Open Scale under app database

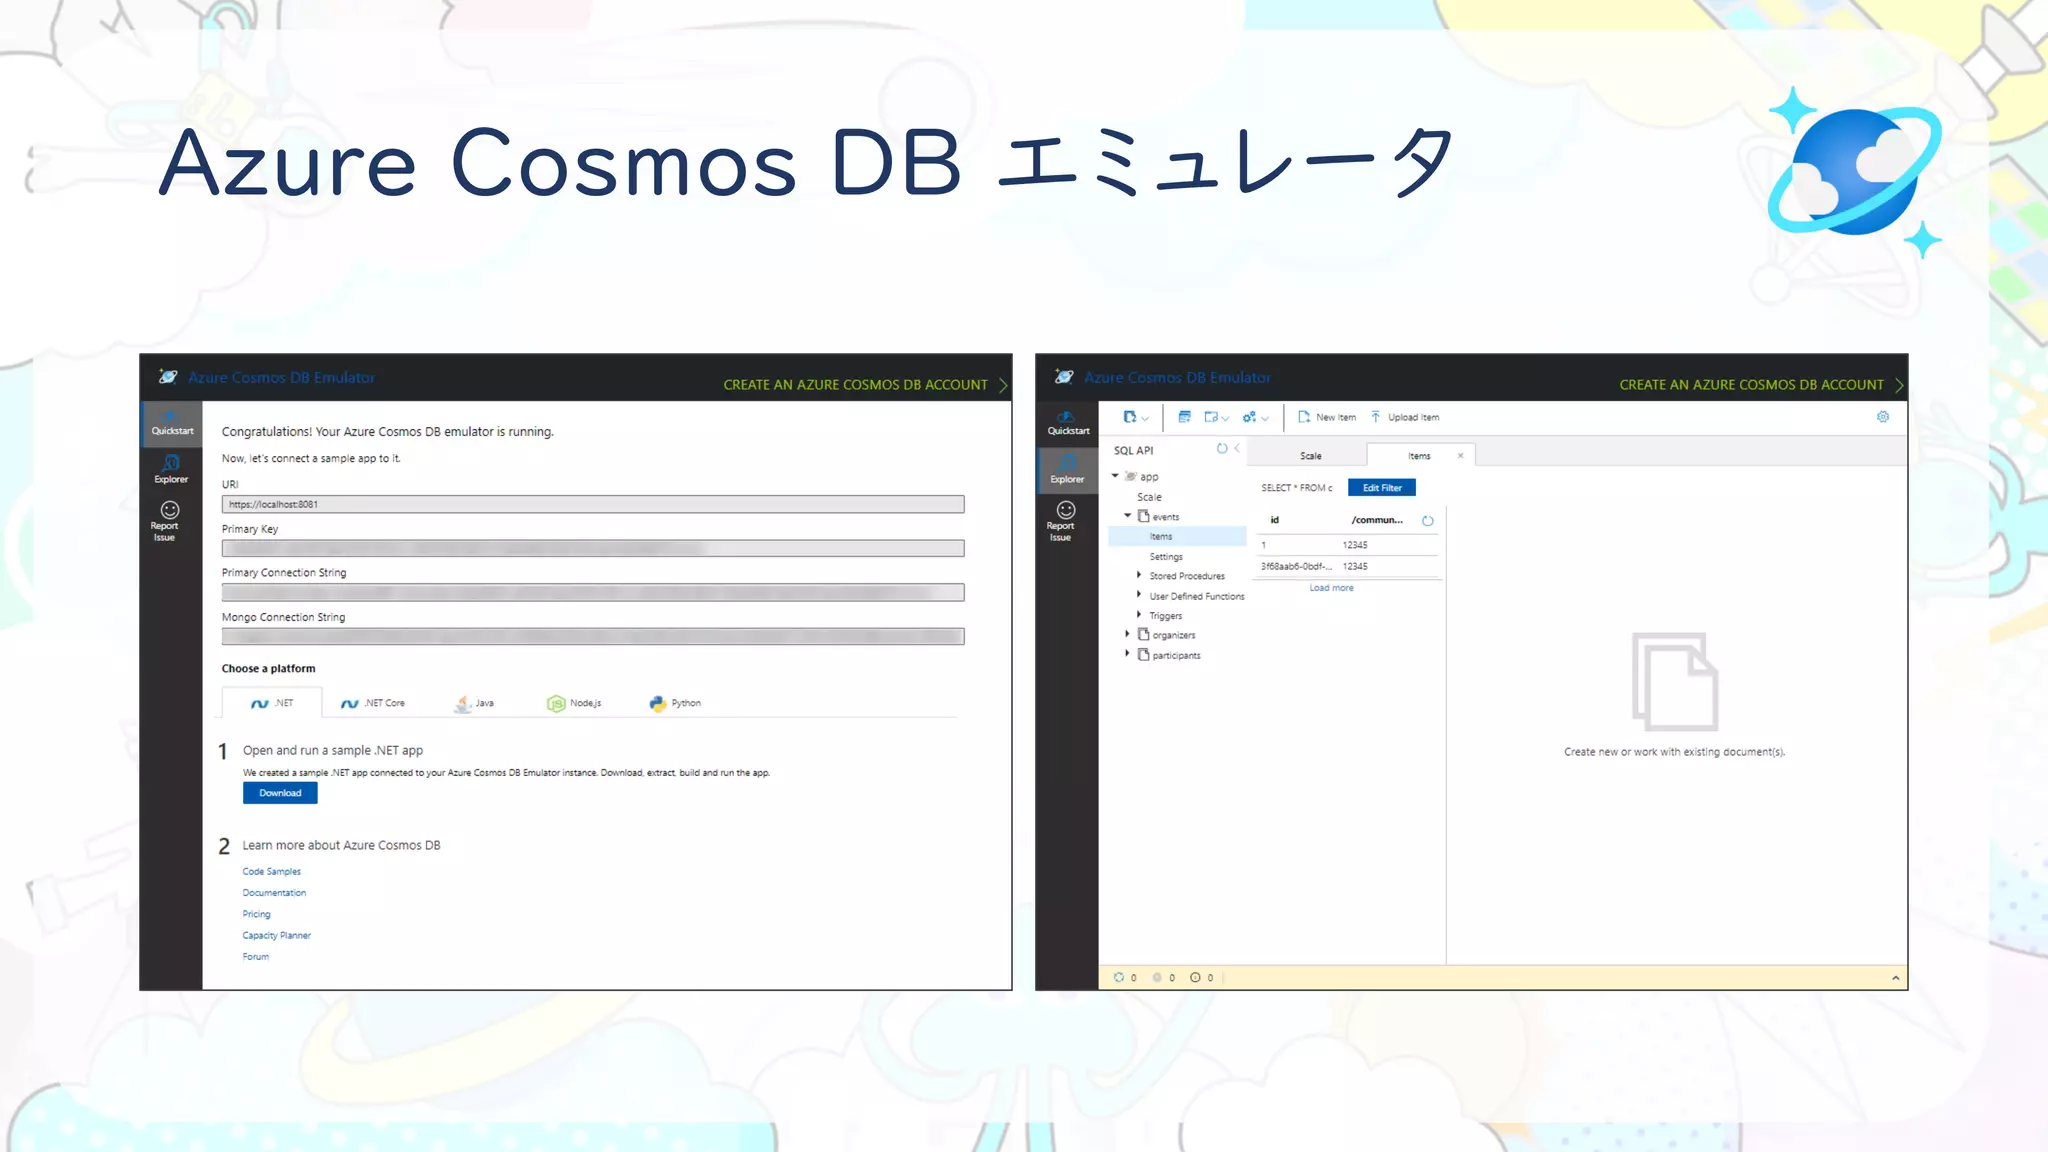(x=1149, y=497)
